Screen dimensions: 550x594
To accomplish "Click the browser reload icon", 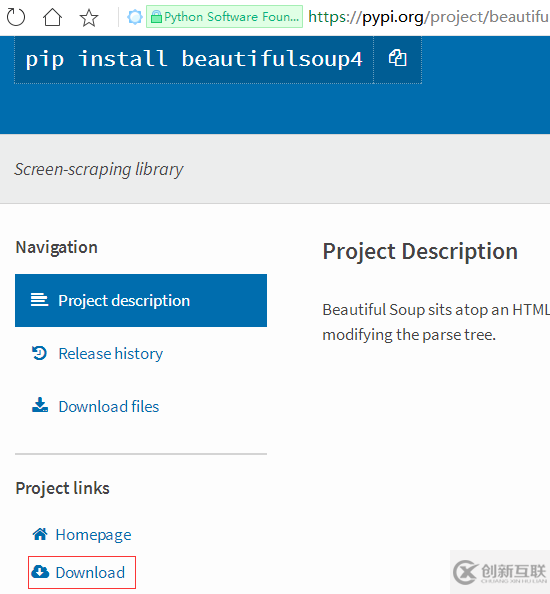I will pyautogui.click(x=16, y=17).
